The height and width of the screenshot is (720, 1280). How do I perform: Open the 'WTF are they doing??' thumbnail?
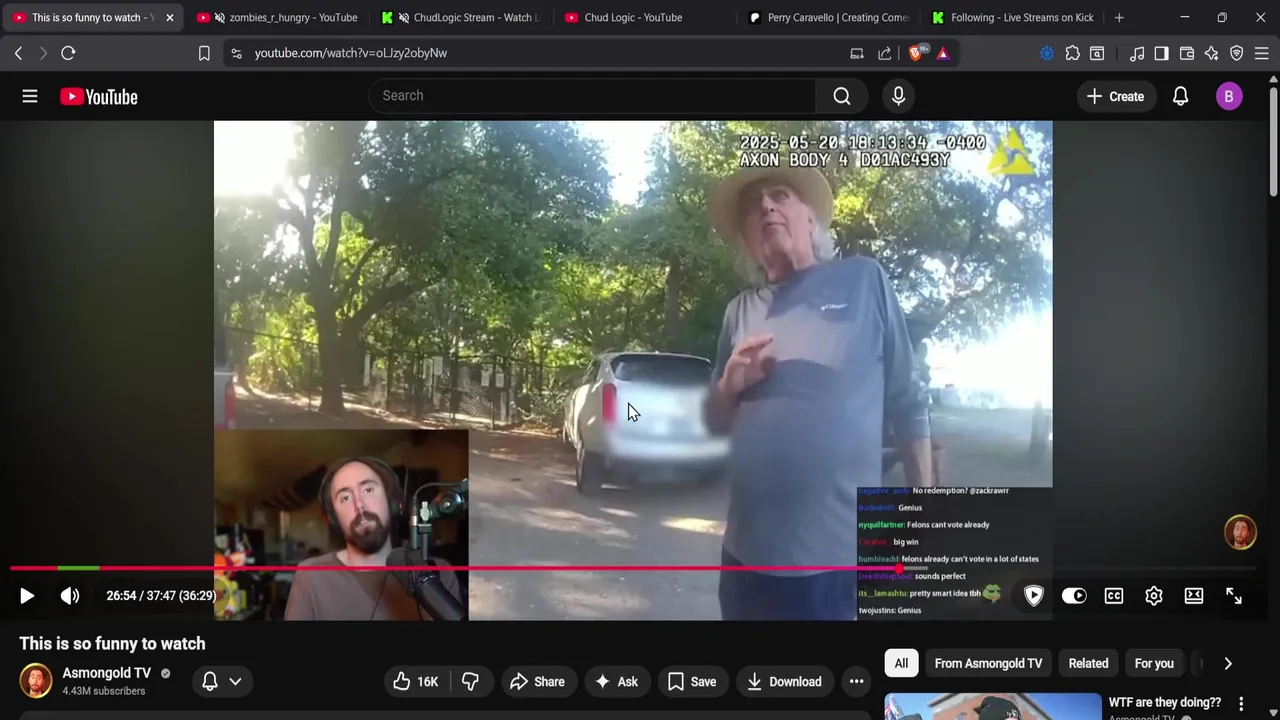(993, 707)
